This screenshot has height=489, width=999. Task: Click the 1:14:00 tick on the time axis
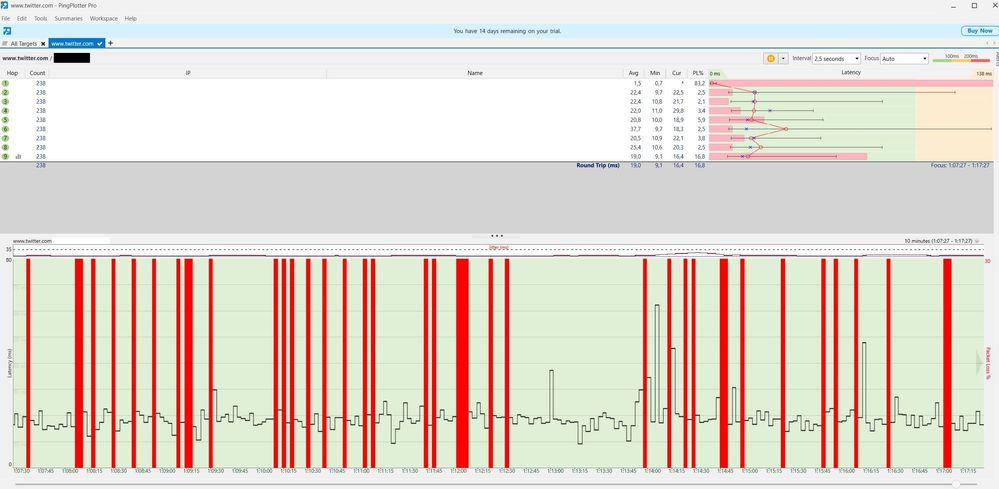652,471
